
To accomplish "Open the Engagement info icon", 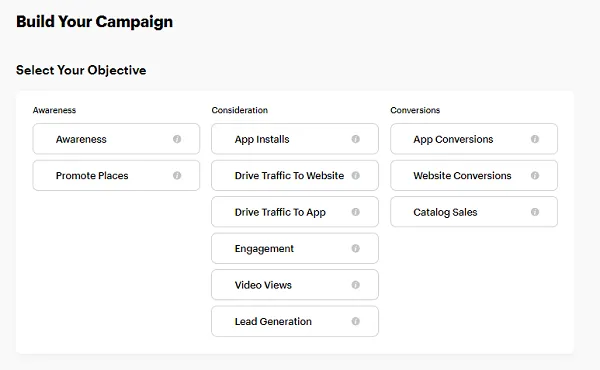I will coord(355,248).
